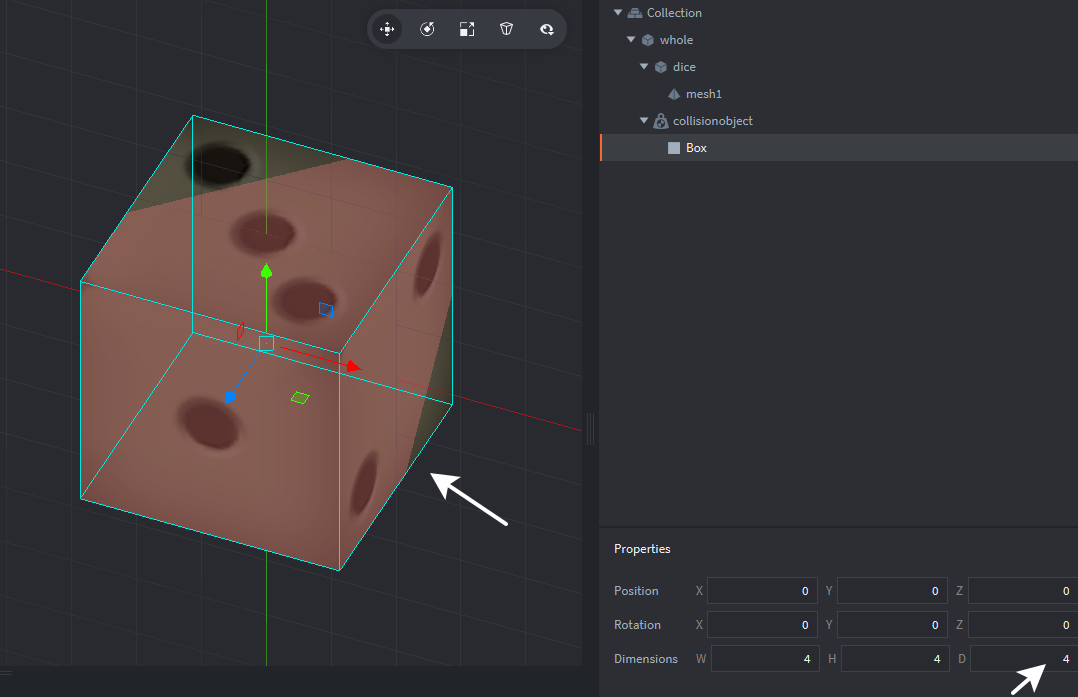This screenshot has height=697, width=1078.
Task: Click the Dimensions W input field
Action: coord(765,658)
